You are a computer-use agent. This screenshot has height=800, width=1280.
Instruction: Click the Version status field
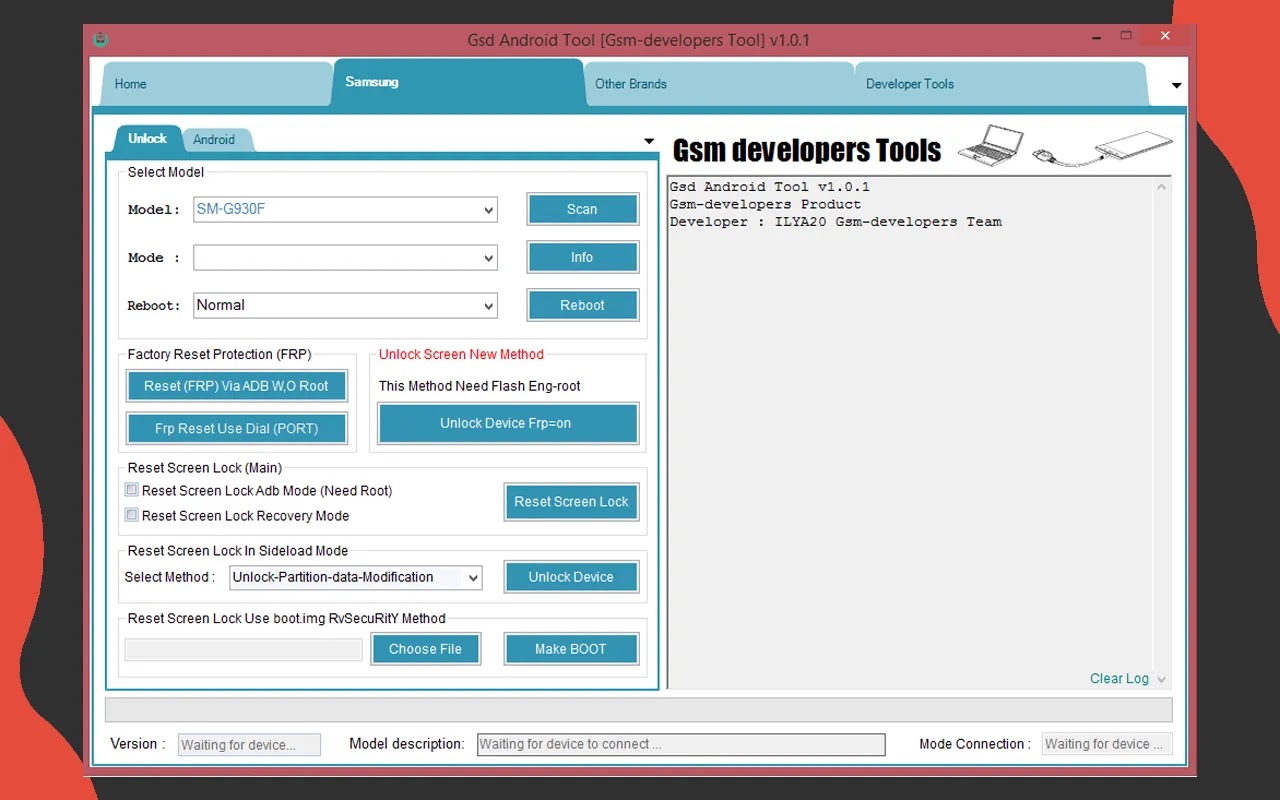click(250, 744)
